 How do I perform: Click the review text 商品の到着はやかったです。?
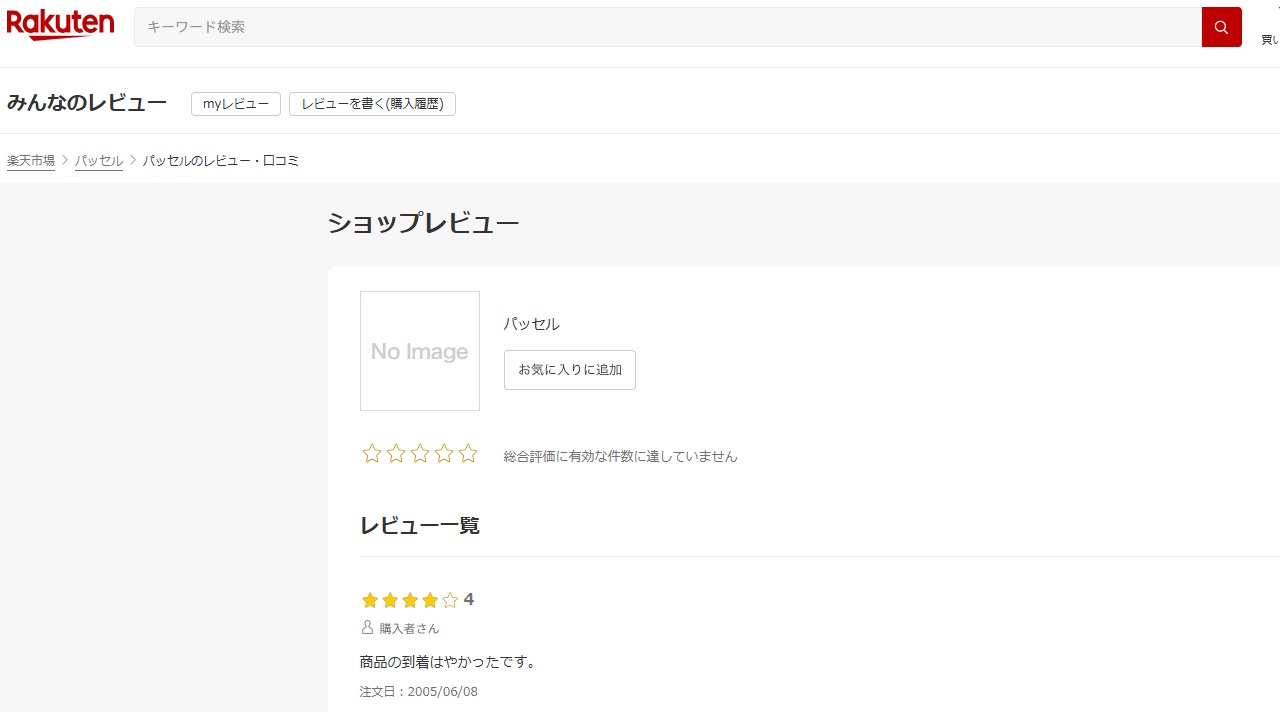click(448, 662)
